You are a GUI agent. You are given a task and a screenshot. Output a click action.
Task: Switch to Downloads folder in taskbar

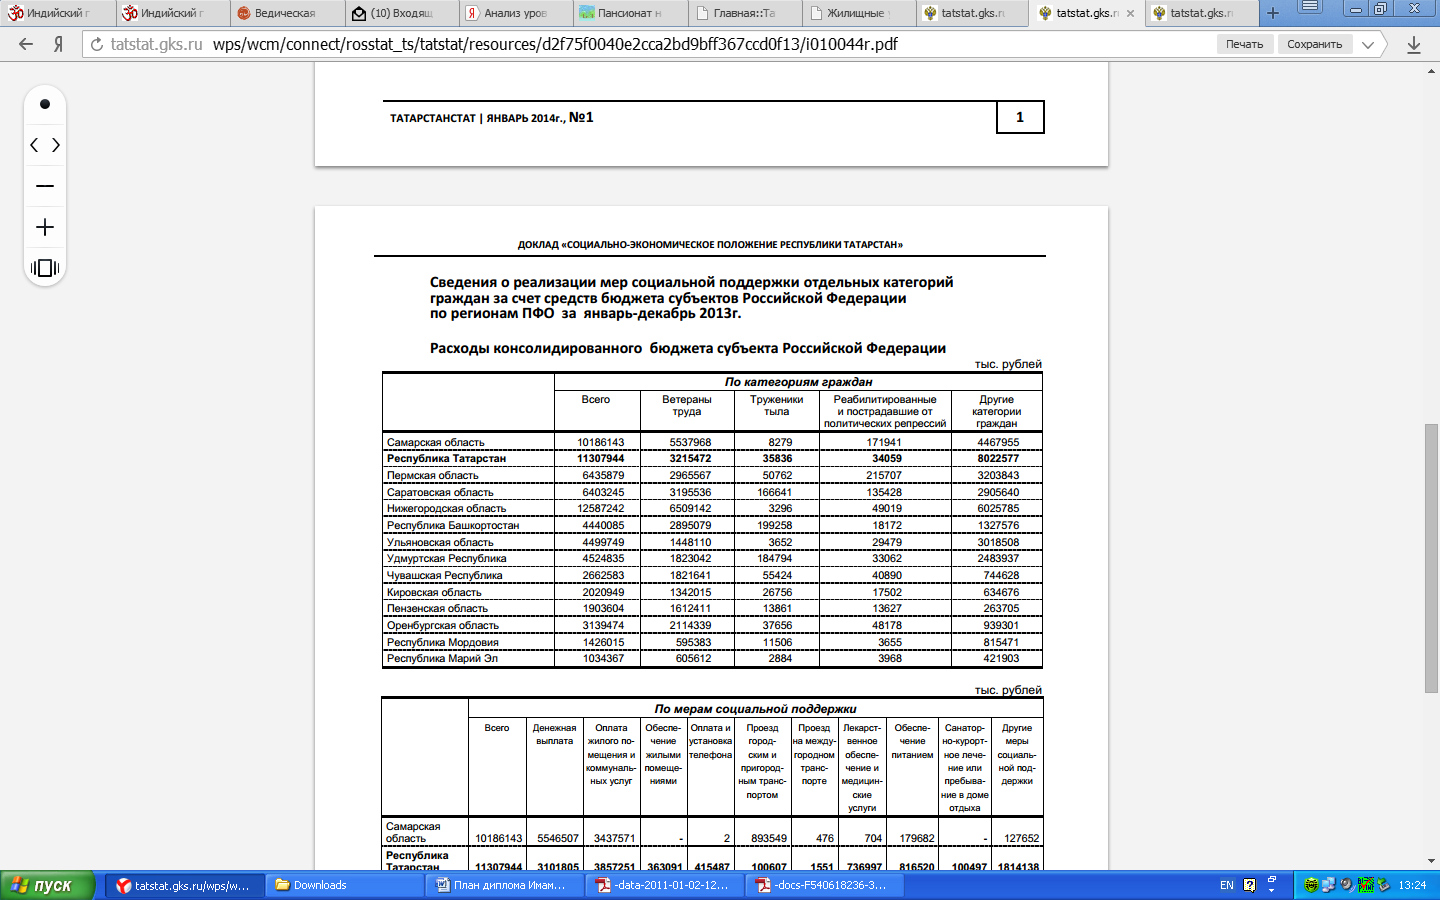click(346, 885)
